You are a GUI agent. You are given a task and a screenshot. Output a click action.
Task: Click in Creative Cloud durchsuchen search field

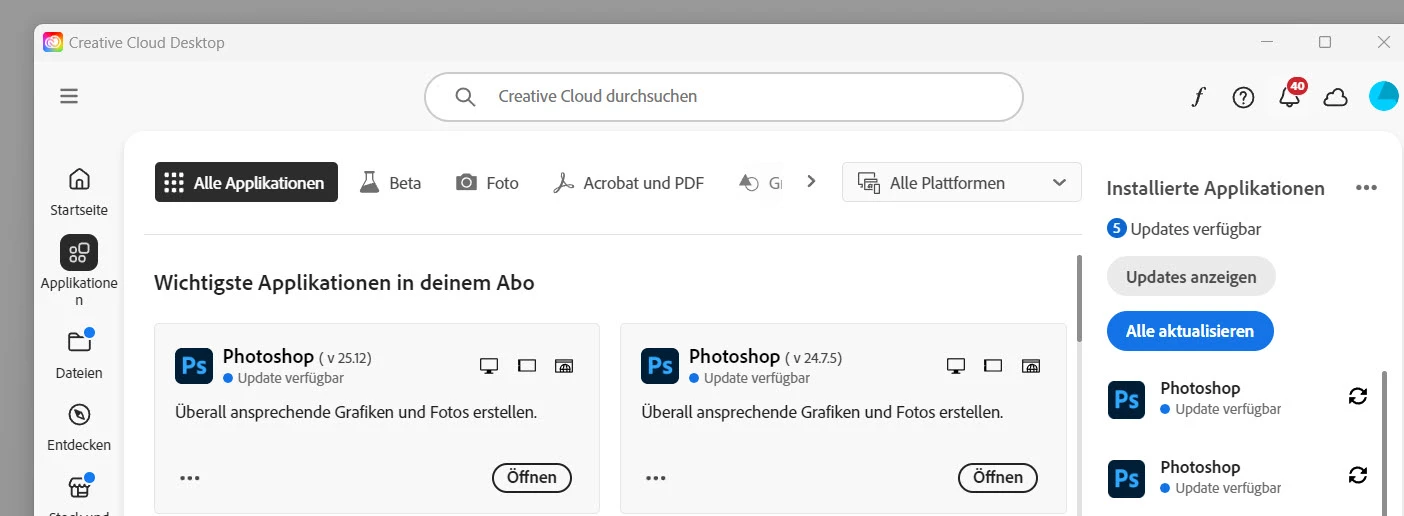click(x=724, y=97)
